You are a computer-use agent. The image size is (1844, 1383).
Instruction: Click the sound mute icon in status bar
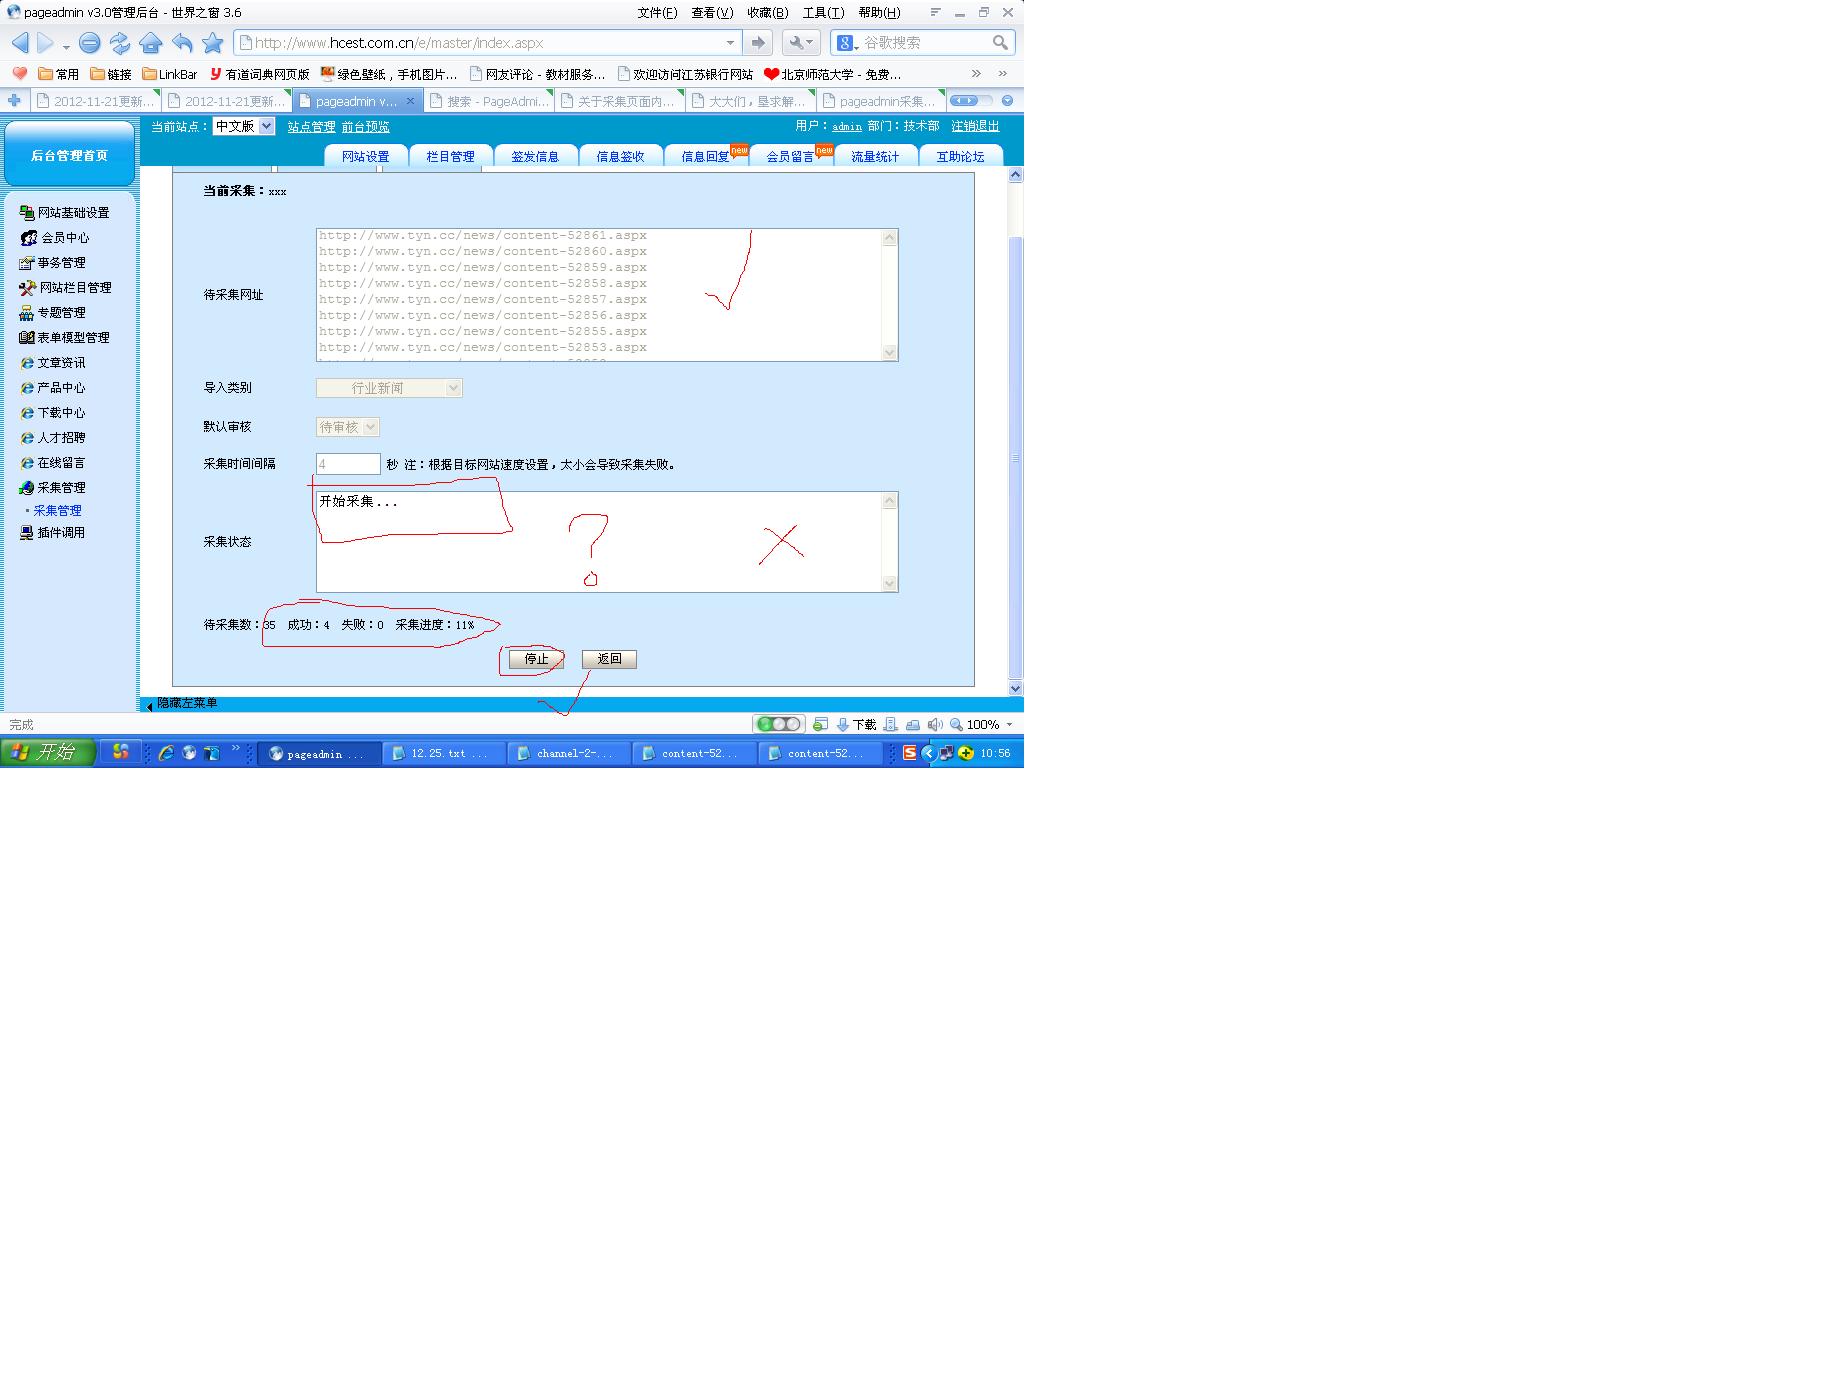[934, 725]
